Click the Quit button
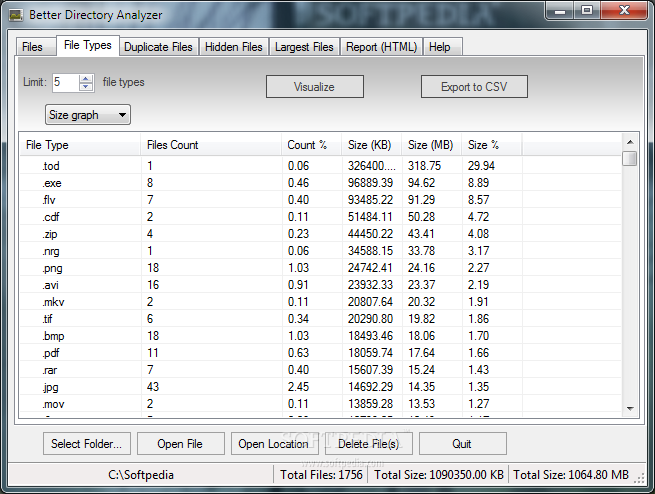The height and width of the screenshot is (494, 655). tap(462, 443)
